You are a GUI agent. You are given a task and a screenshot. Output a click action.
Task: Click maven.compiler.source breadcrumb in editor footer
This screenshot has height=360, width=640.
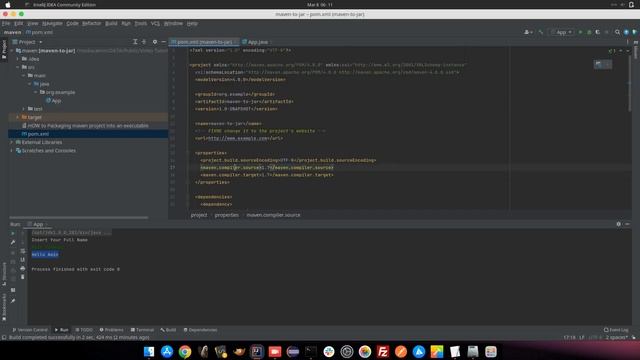click(x=273, y=215)
